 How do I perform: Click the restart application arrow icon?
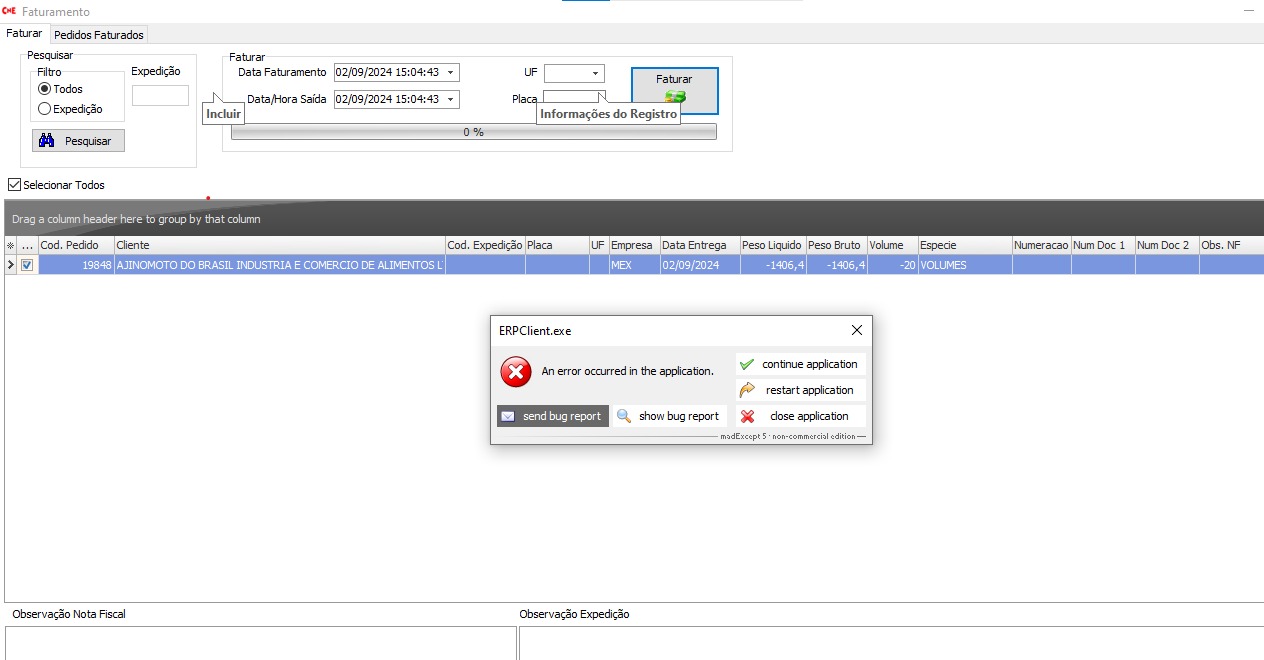747,390
